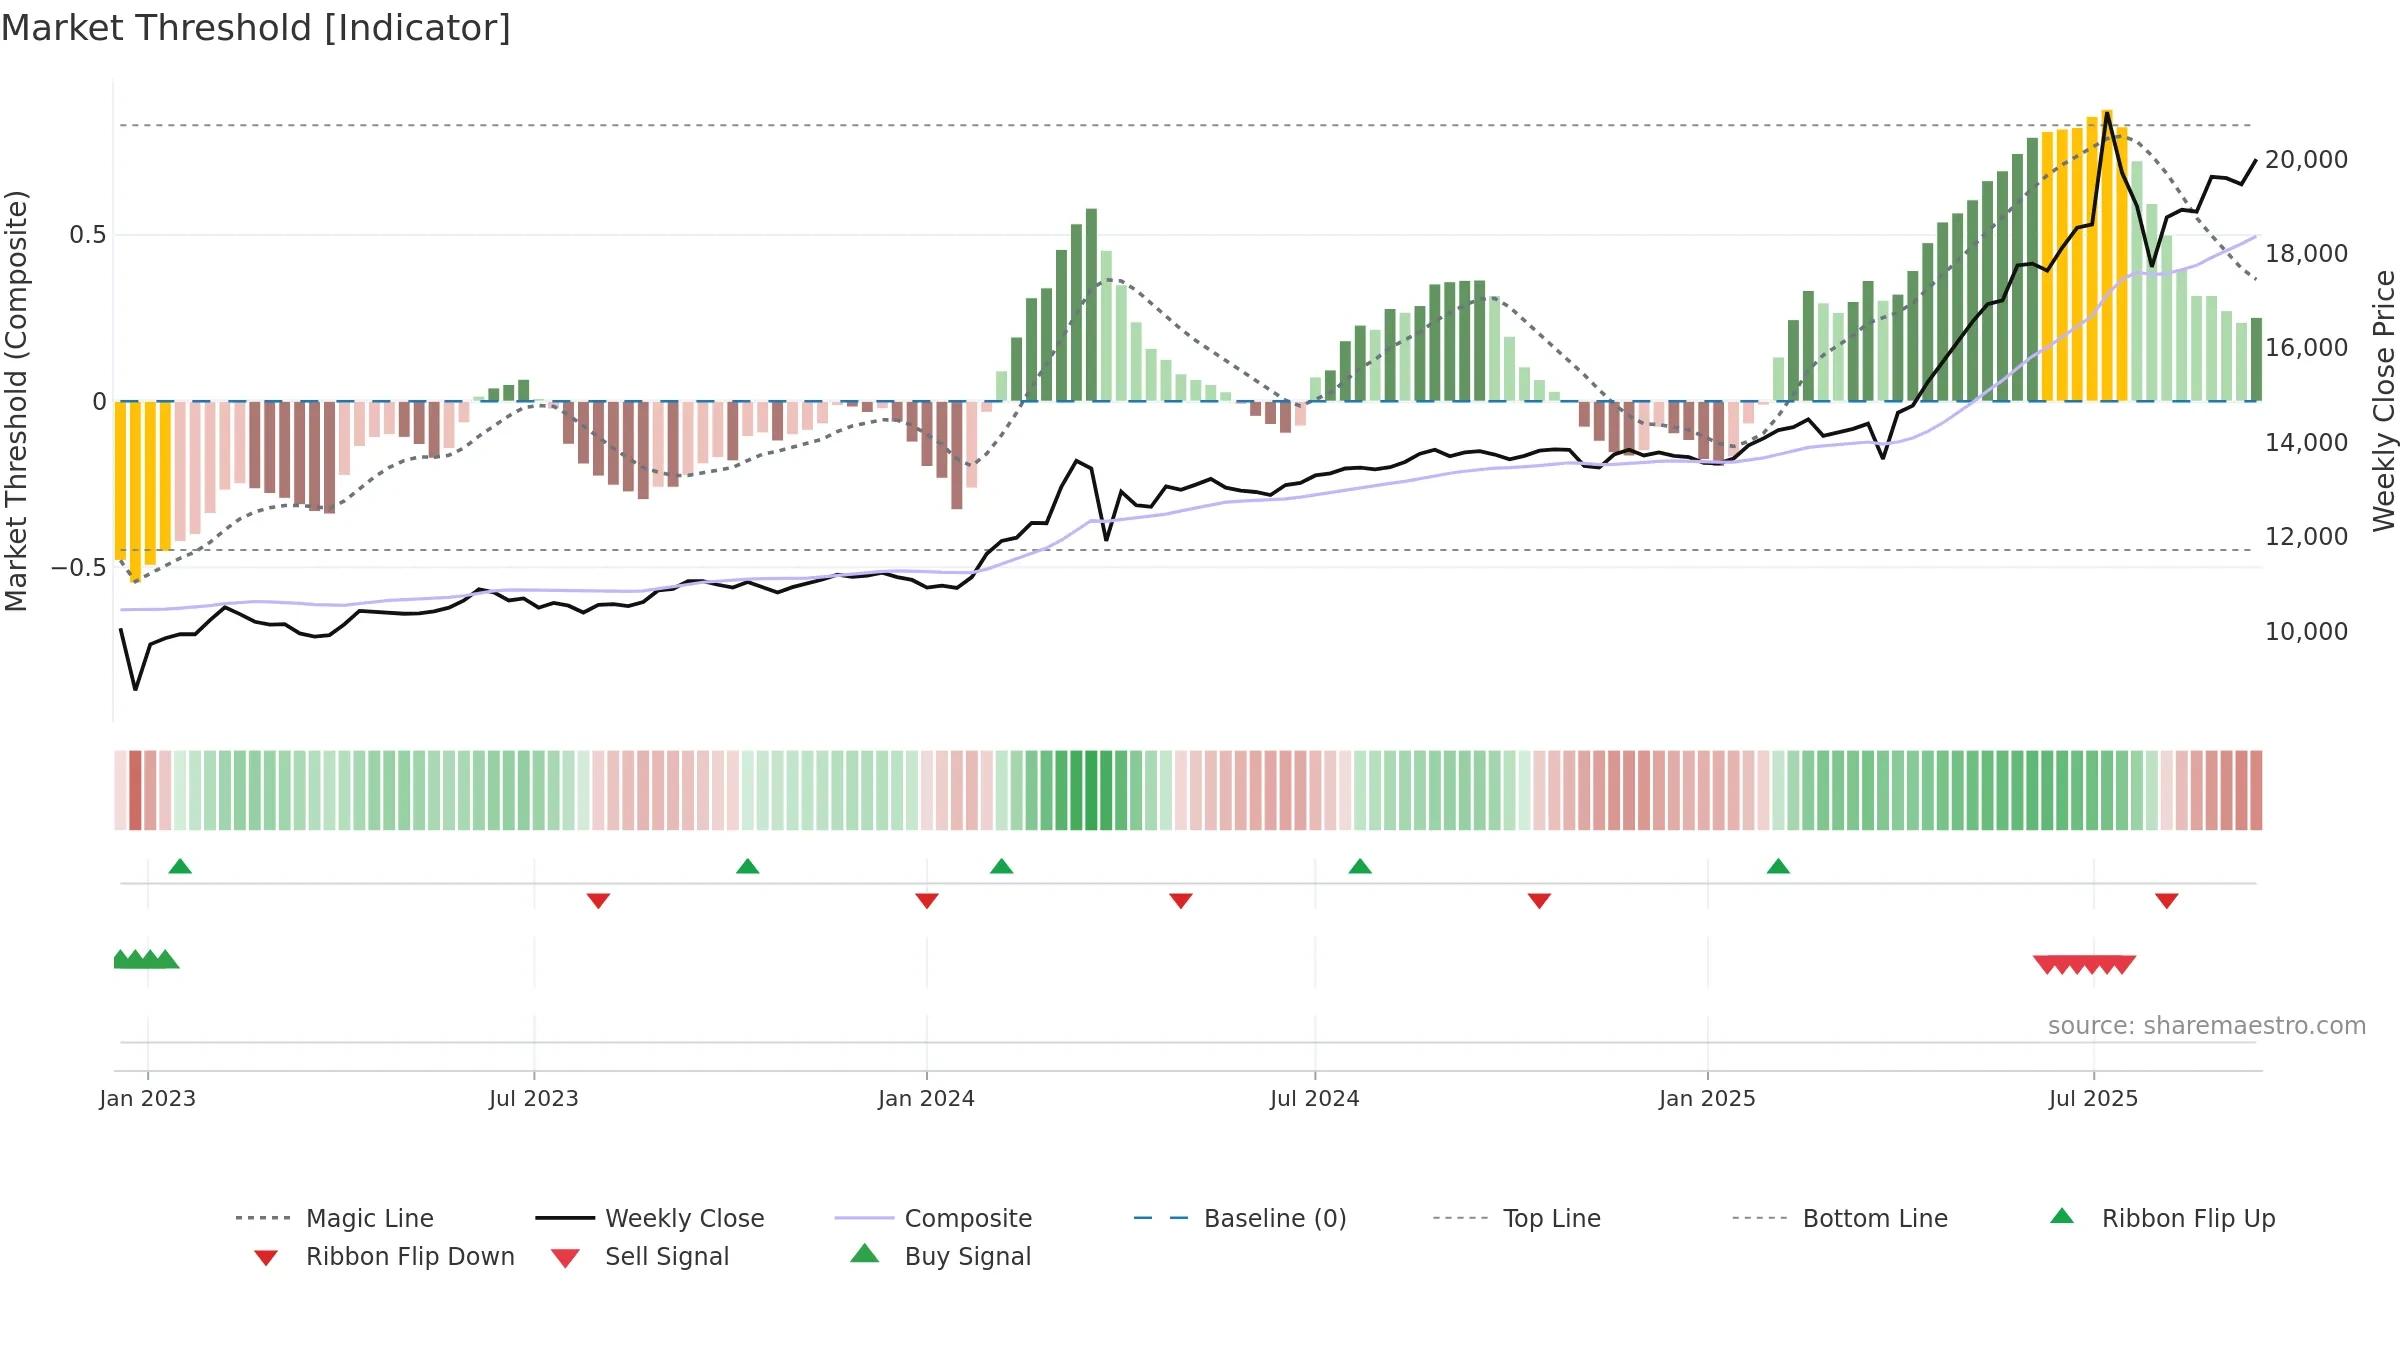Toggle the Magic Line legend entry
The width and height of the screenshot is (2400, 1350).
[x=334, y=1218]
